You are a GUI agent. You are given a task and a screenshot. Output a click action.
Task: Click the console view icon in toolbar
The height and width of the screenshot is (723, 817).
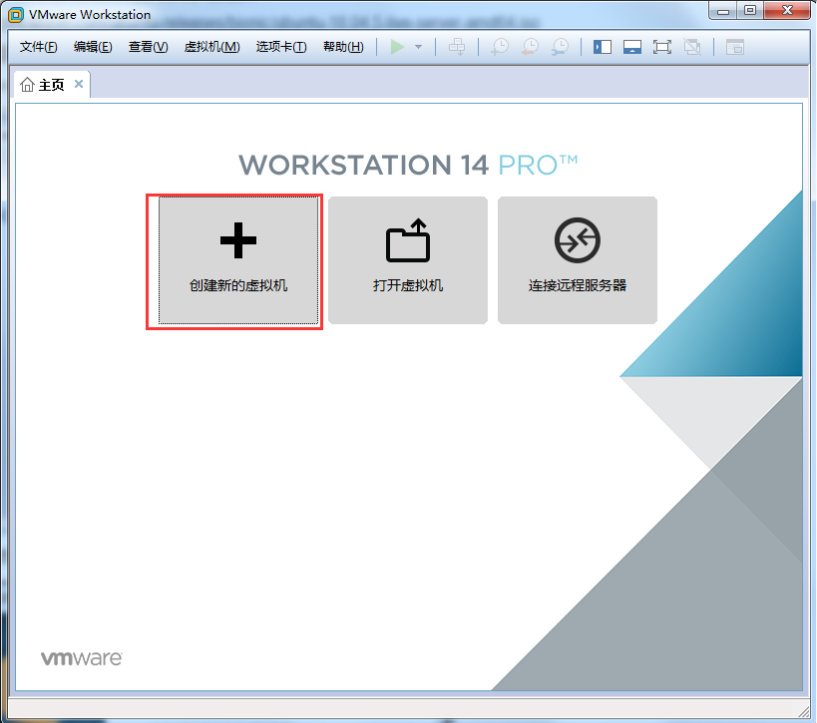(735, 47)
